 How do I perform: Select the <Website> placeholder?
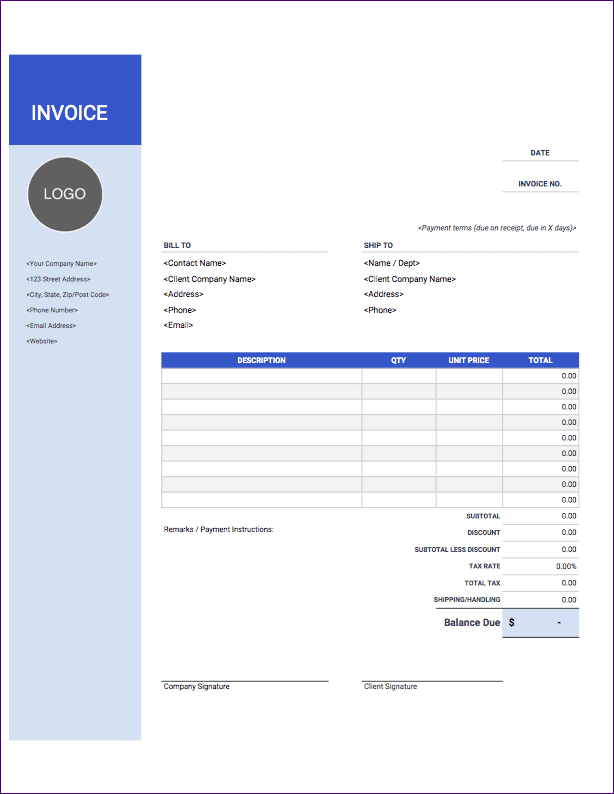pyautogui.click(x=42, y=341)
